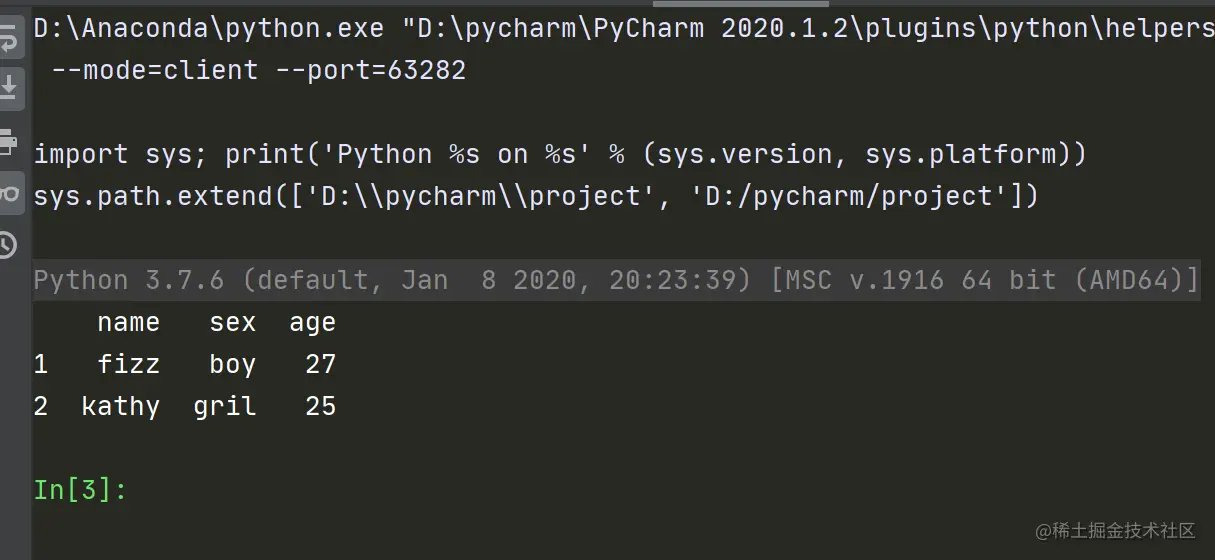
Task: Click the 'age' column header in output
Action: pyautogui.click(x=312, y=322)
